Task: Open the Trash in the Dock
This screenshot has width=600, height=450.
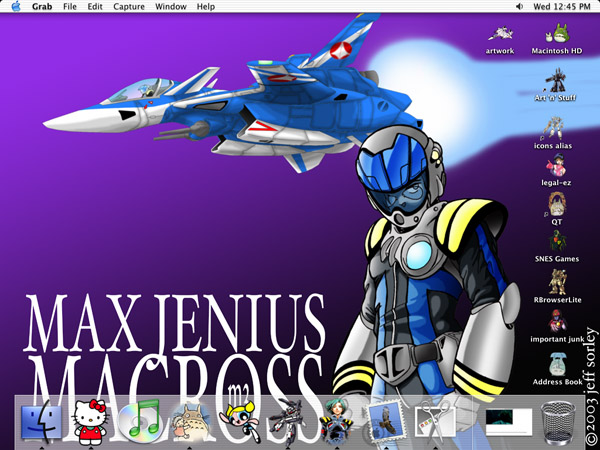Action: 558,422
